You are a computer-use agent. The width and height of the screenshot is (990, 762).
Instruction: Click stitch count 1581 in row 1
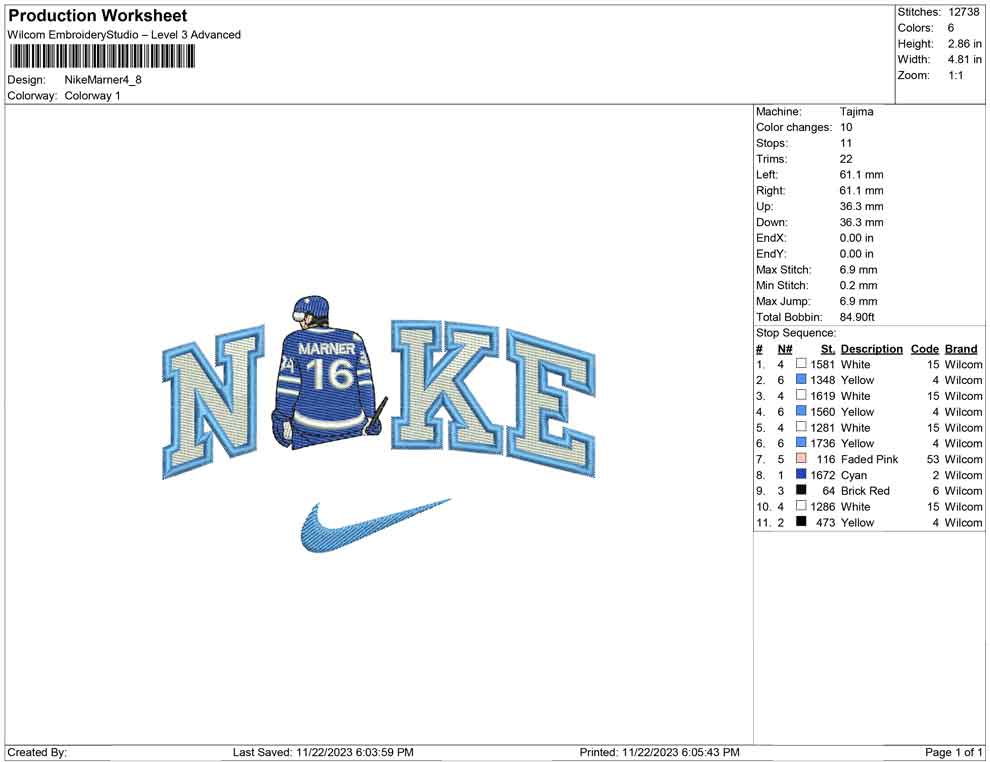coord(822,364)
